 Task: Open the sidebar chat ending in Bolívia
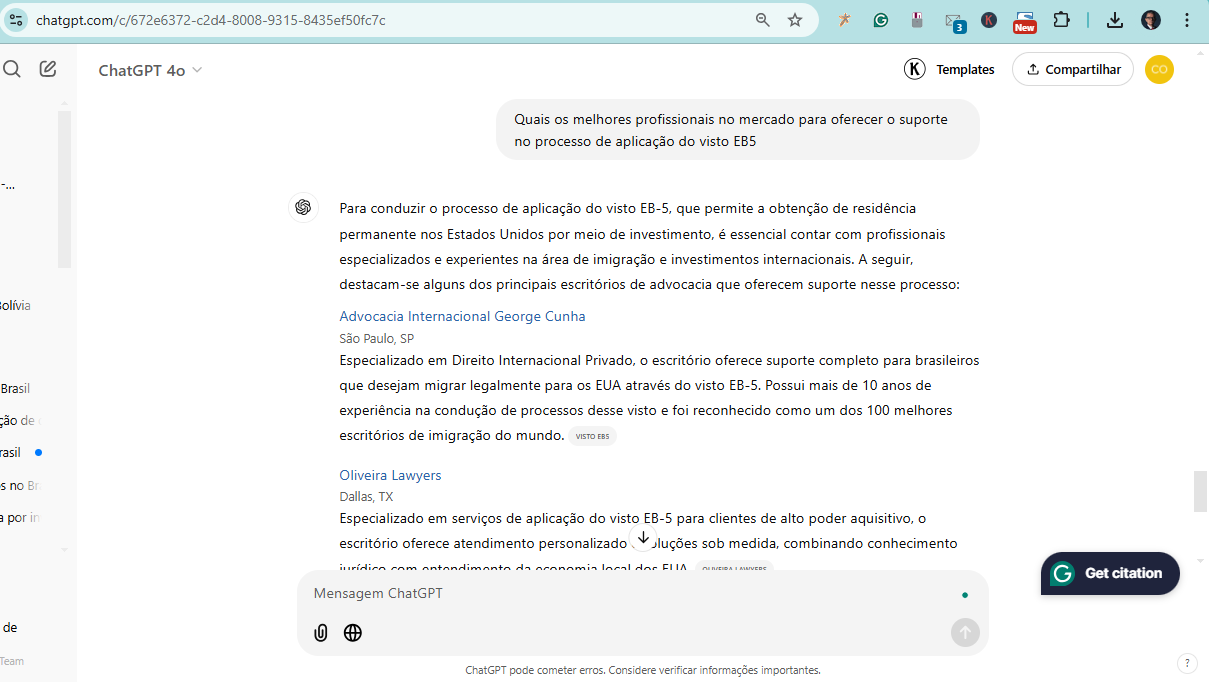(x=16, y=305)
